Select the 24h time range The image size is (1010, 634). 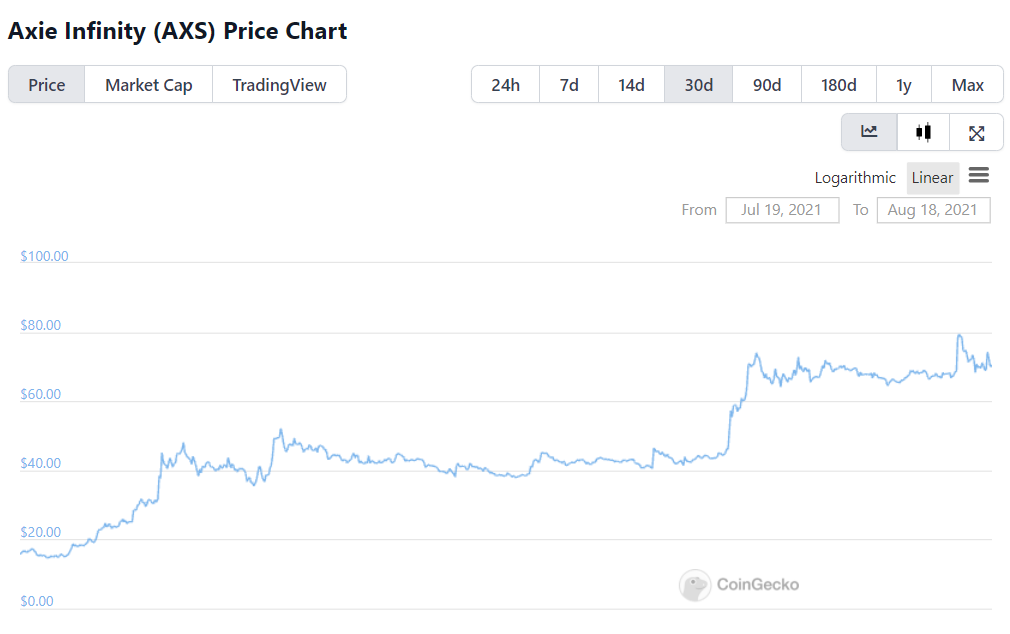point(506,85)
